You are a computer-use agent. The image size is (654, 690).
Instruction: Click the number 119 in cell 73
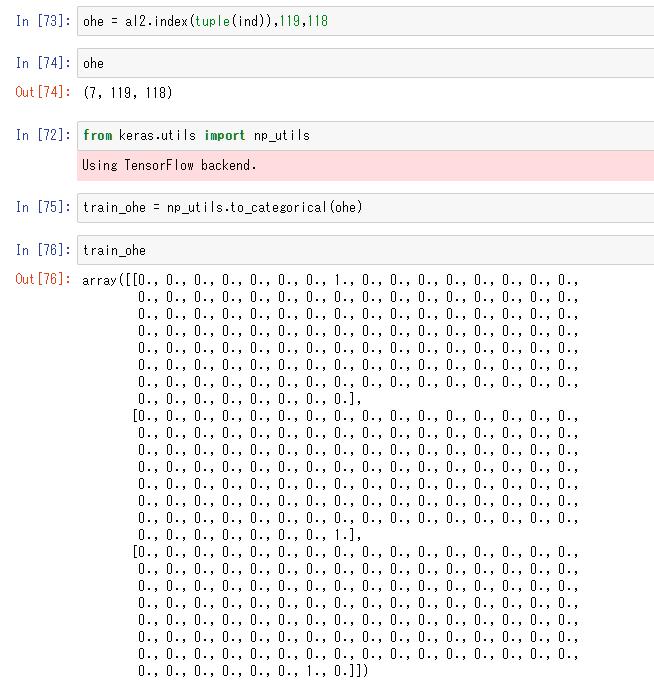pos(290,21)
